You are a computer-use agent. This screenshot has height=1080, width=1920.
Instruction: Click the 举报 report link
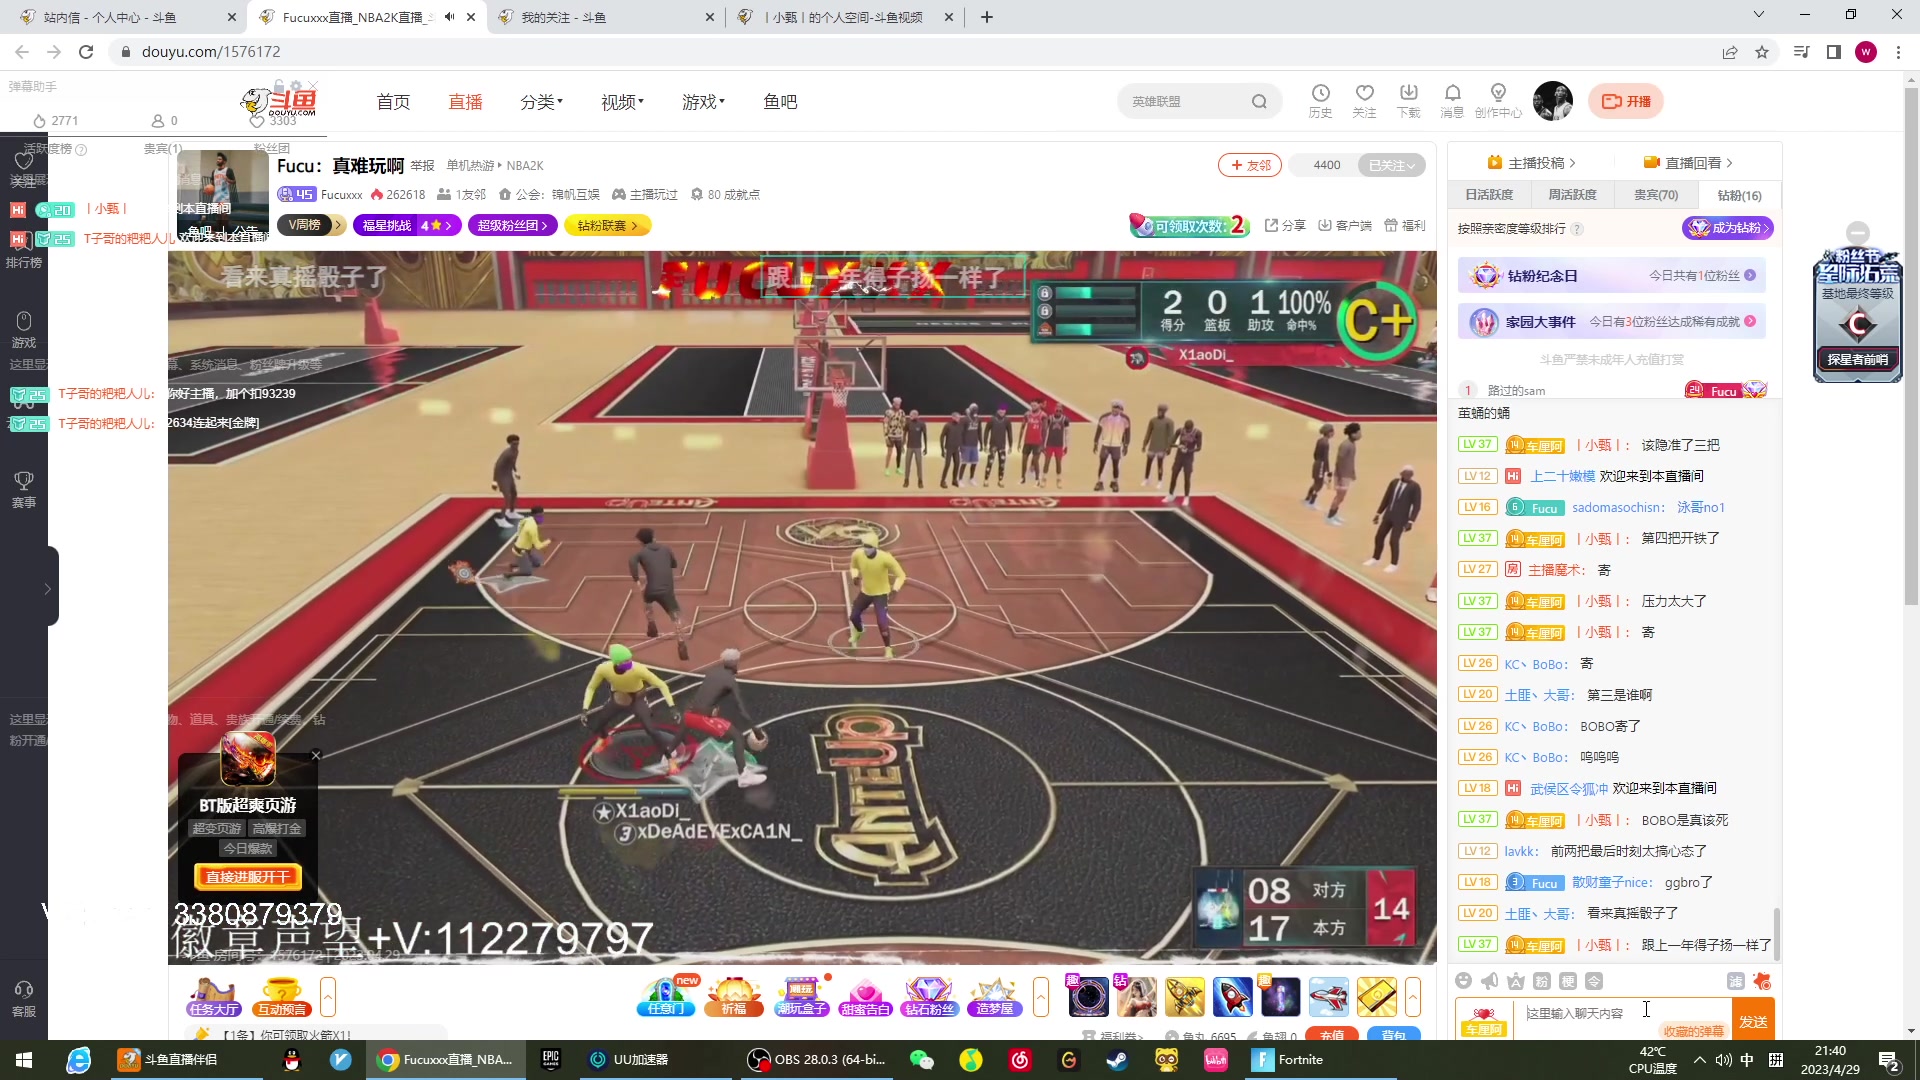(x=422, y=166)
